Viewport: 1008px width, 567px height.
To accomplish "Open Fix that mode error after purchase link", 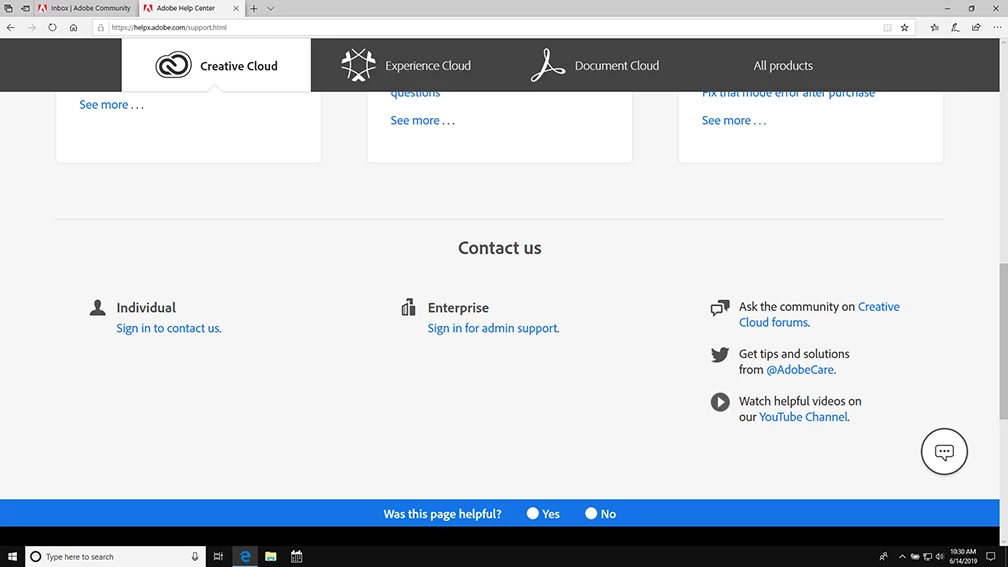I will tap(788, 94).
